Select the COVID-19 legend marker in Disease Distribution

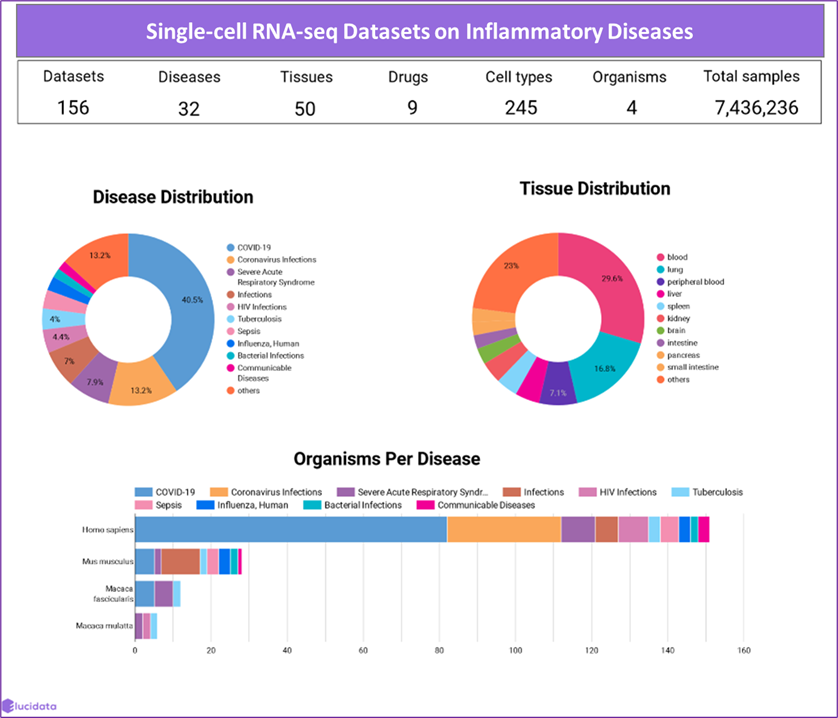coord(230,247)
